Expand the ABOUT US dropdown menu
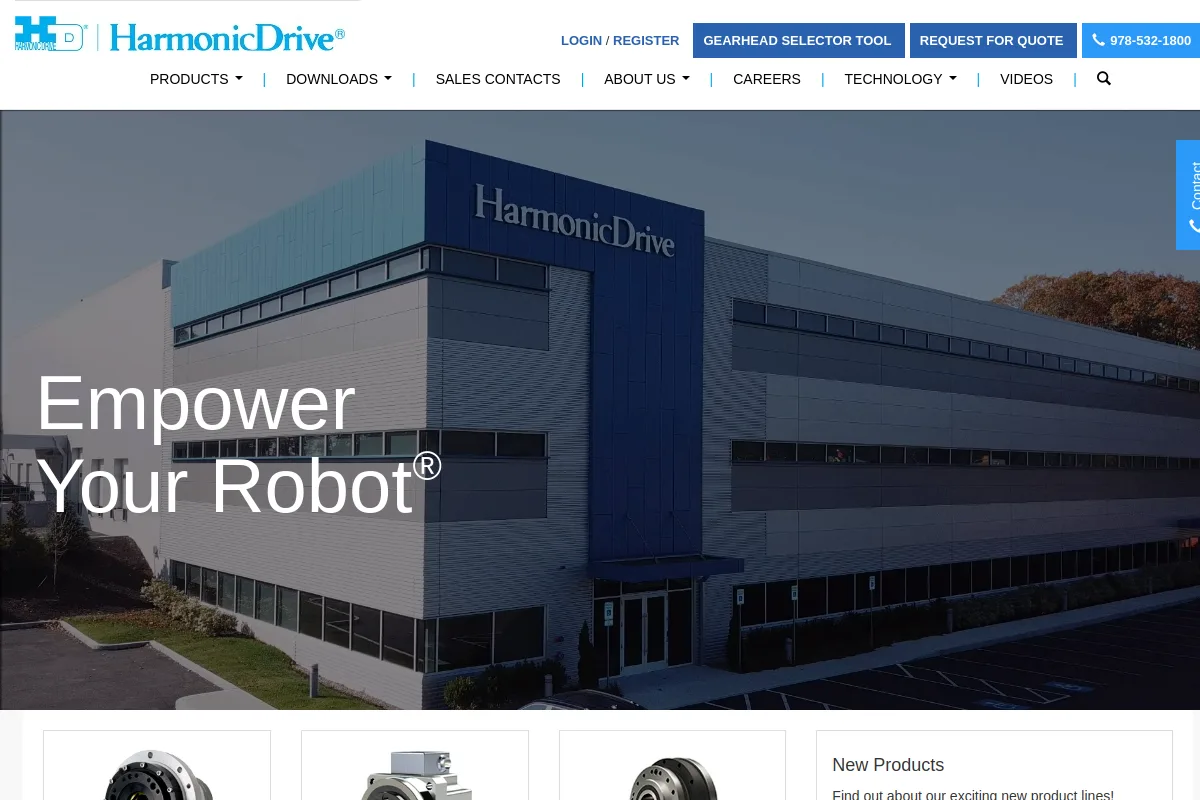The height and width of the screenshot is (800, 1200). (x=647, y=79)
